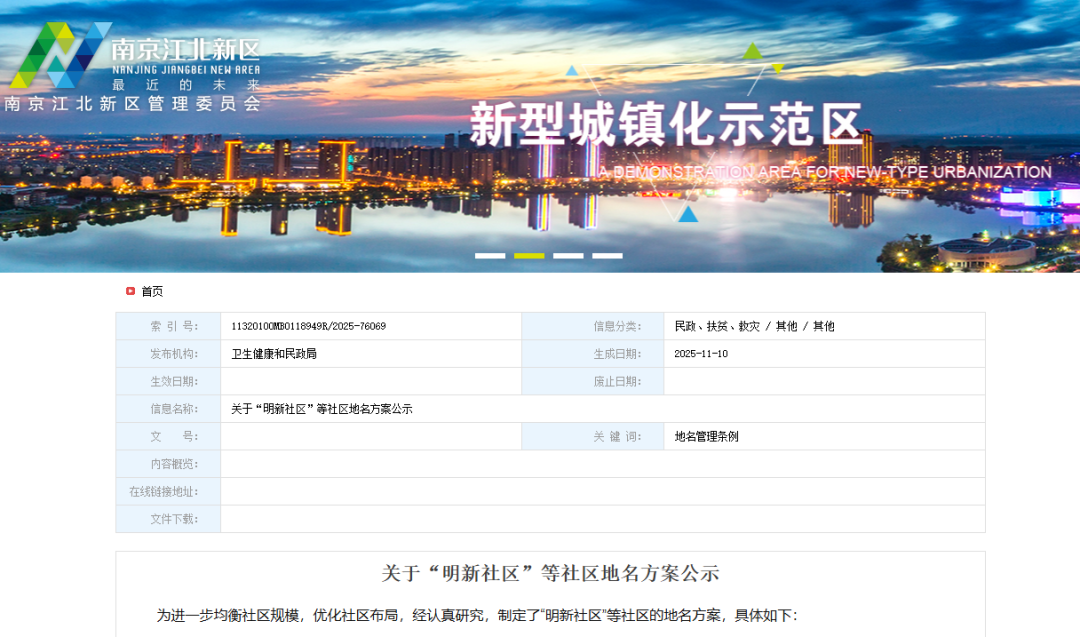Viewport: 1080px width, 637px height.
Task: Click the 发布机构 label cell
Action: tap(168, 354)
